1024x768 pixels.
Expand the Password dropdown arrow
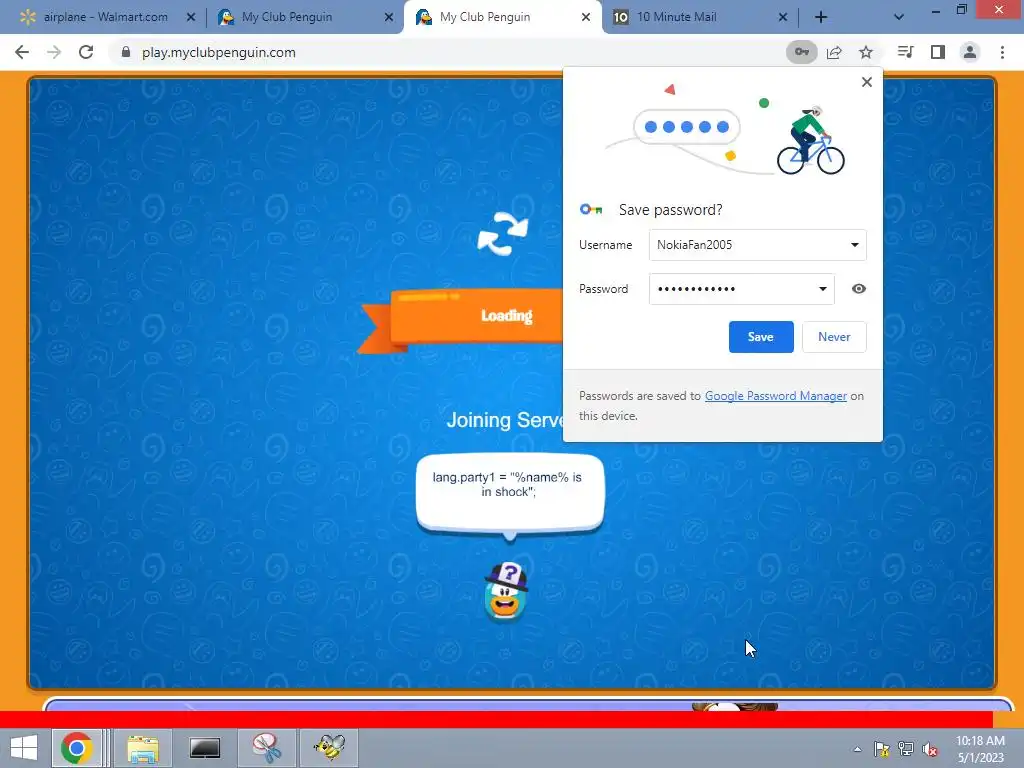(x=823, y=289)
